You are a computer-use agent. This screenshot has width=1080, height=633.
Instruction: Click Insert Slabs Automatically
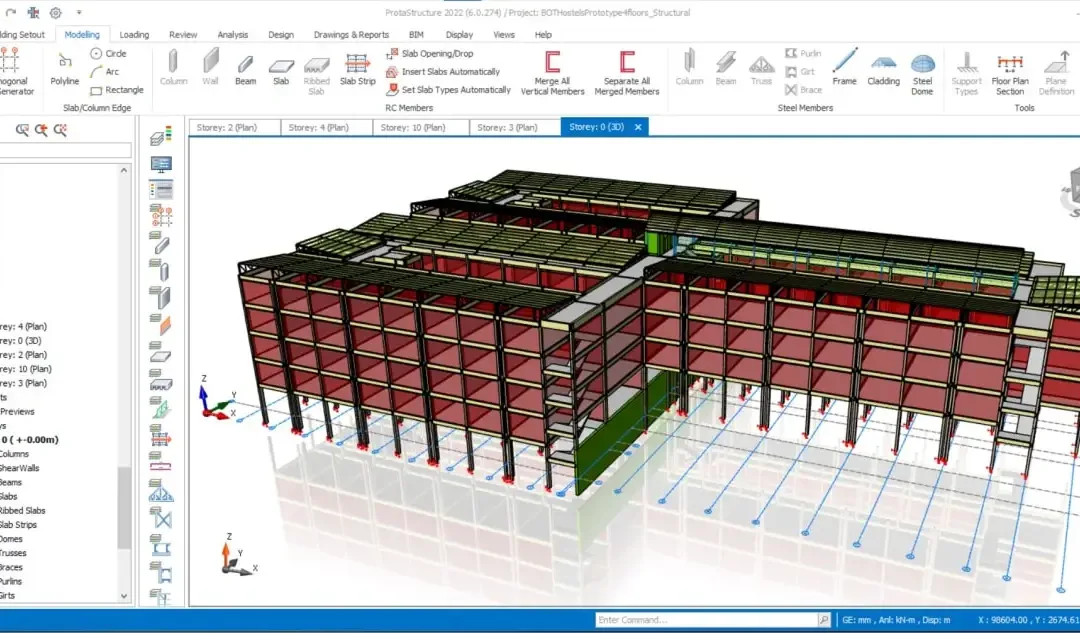tap(444, 72)
